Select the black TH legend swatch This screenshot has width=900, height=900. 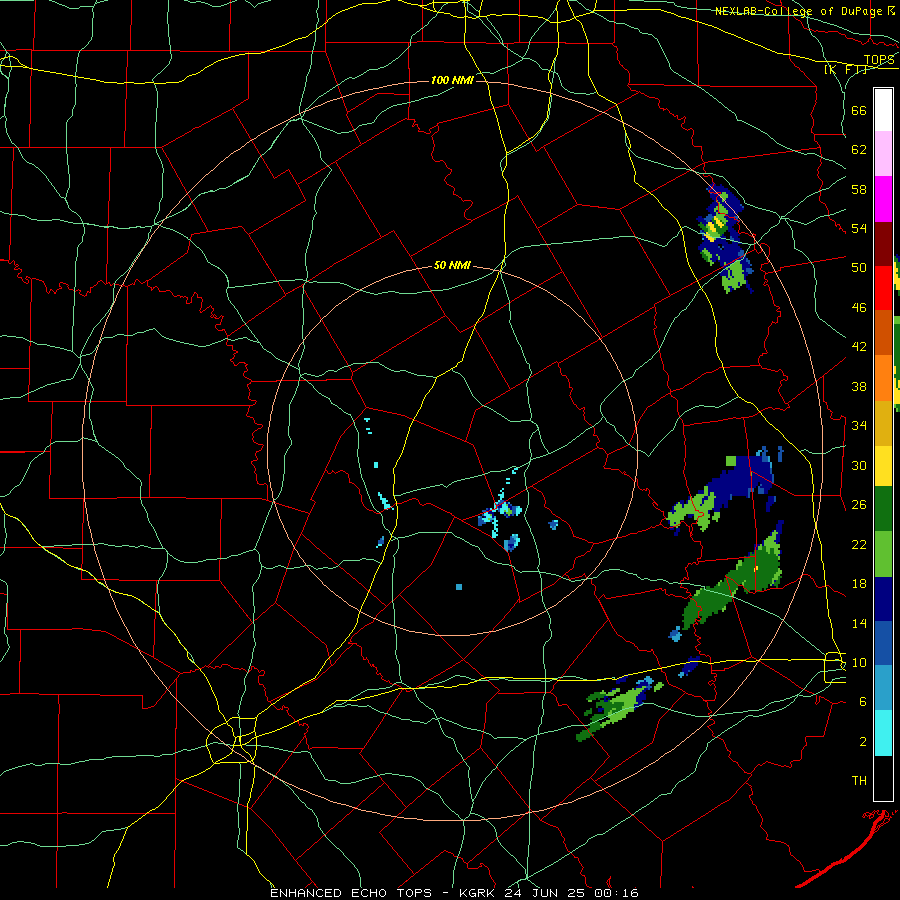click(x=883, y=778)
